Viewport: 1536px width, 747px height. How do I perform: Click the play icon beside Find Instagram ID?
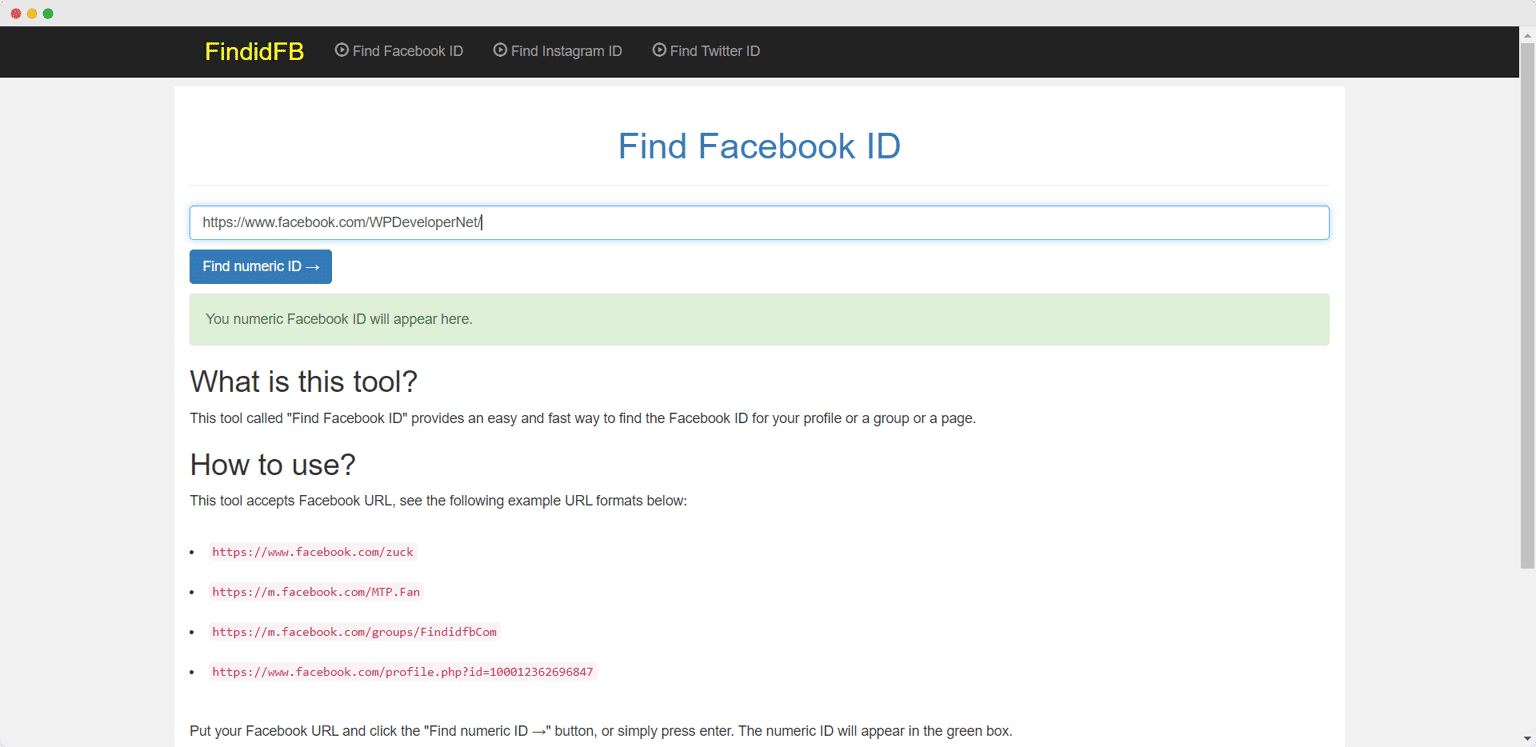pyautogui.click(x=500, y=50)
